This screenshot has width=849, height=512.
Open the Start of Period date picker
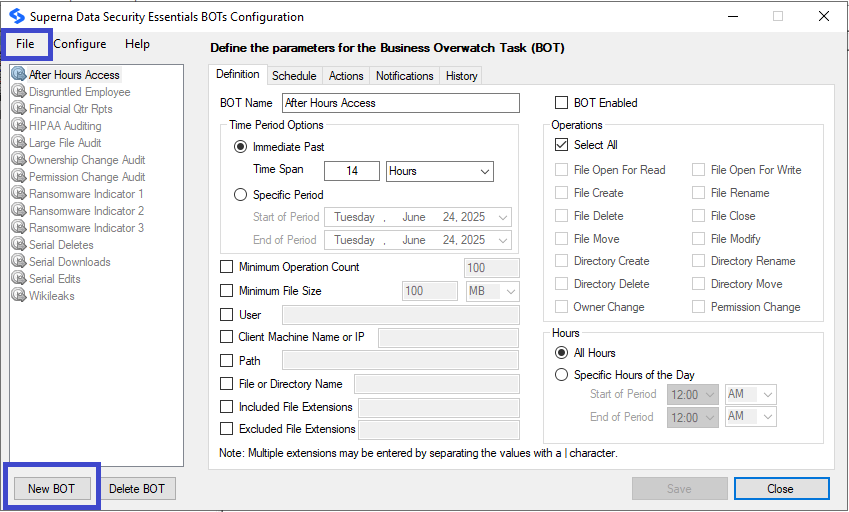click(417, 217)
